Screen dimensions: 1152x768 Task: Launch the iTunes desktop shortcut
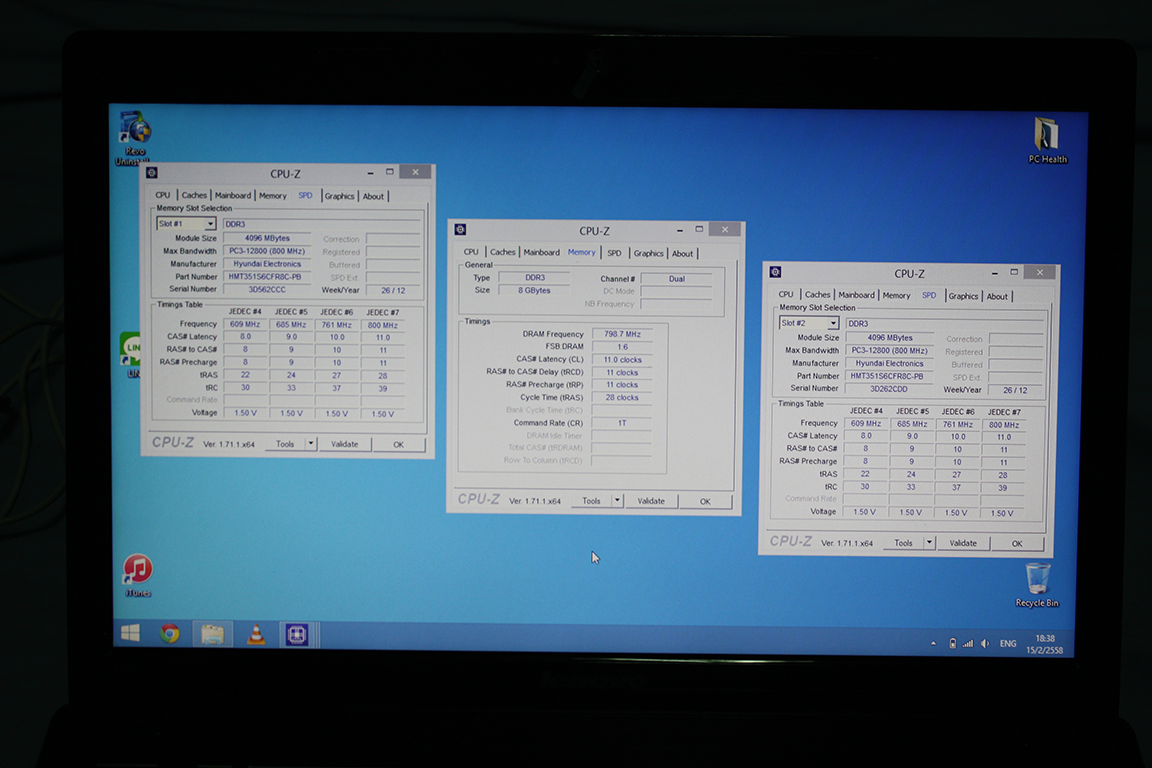coord(137,575)
